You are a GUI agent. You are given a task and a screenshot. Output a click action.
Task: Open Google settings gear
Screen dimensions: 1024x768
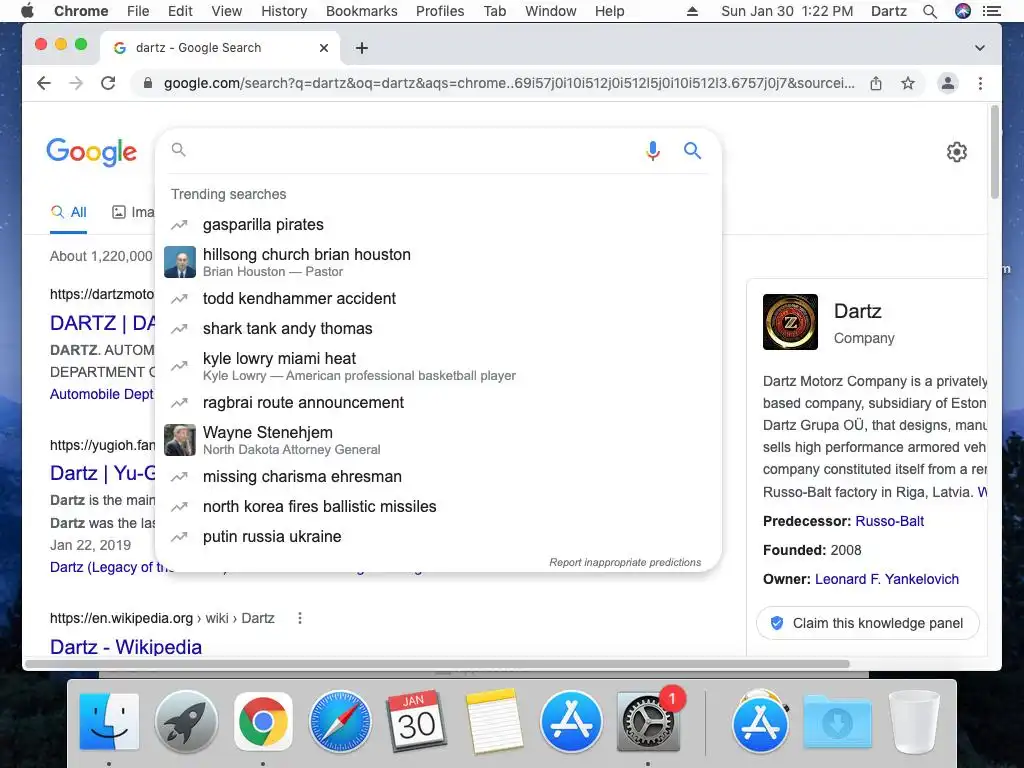pos(957,152)
